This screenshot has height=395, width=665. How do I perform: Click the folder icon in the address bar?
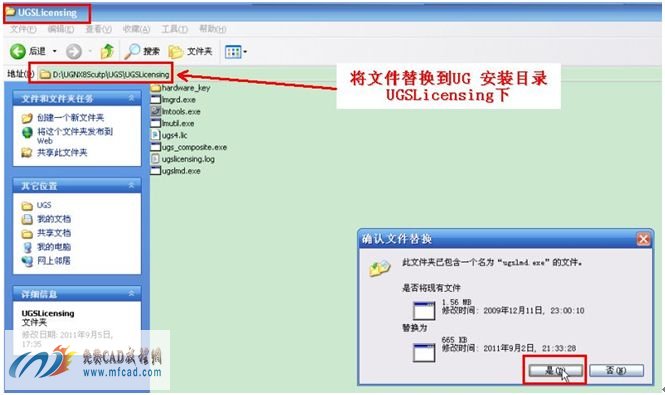point(45,75)
